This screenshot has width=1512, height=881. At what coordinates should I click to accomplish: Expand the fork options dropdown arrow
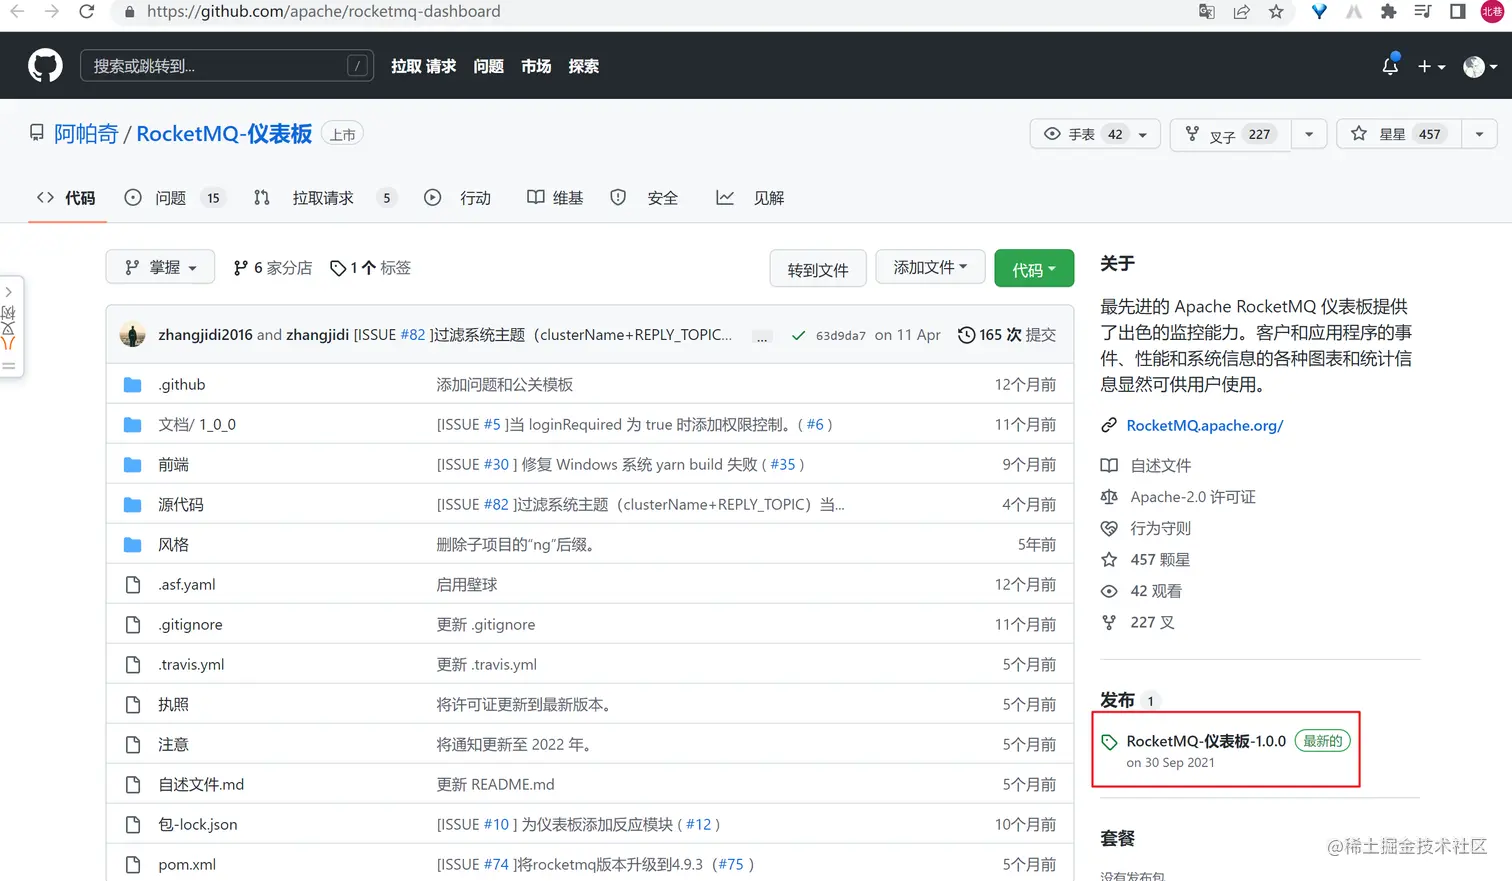(x=1309, y=134)
